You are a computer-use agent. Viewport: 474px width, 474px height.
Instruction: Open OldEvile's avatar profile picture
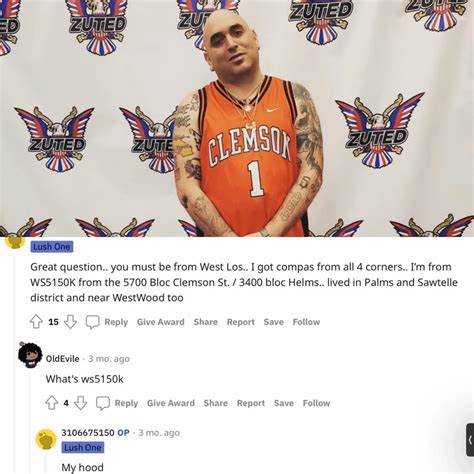click(x=30, y=355)
